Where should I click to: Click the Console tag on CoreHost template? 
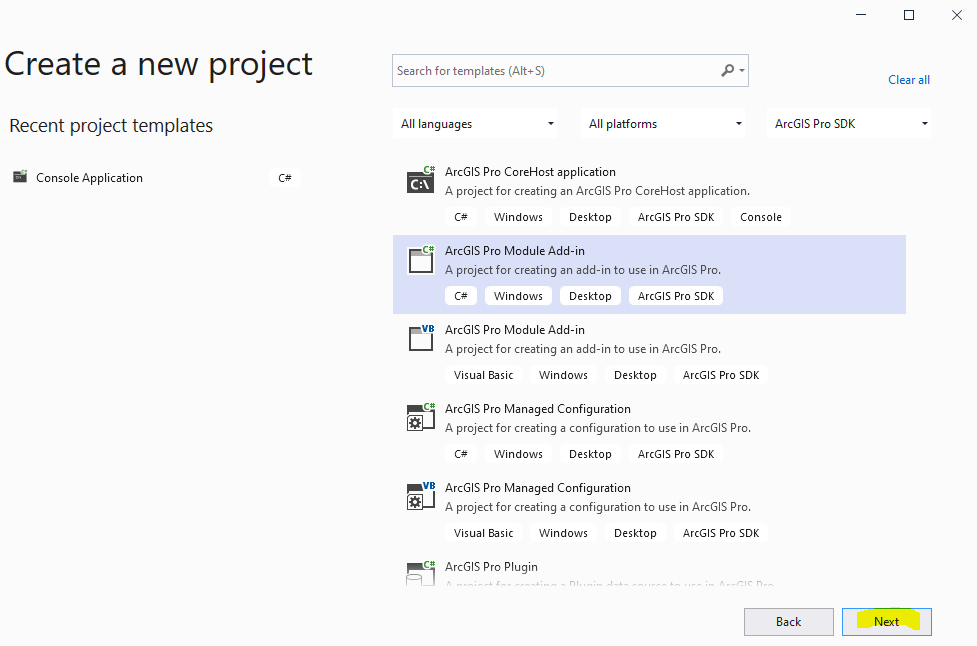[x=761, y=217]
